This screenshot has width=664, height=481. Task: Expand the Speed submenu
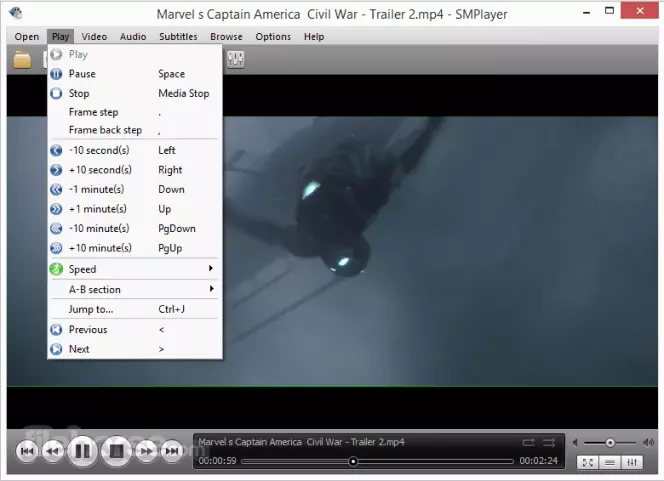(135, 269)
